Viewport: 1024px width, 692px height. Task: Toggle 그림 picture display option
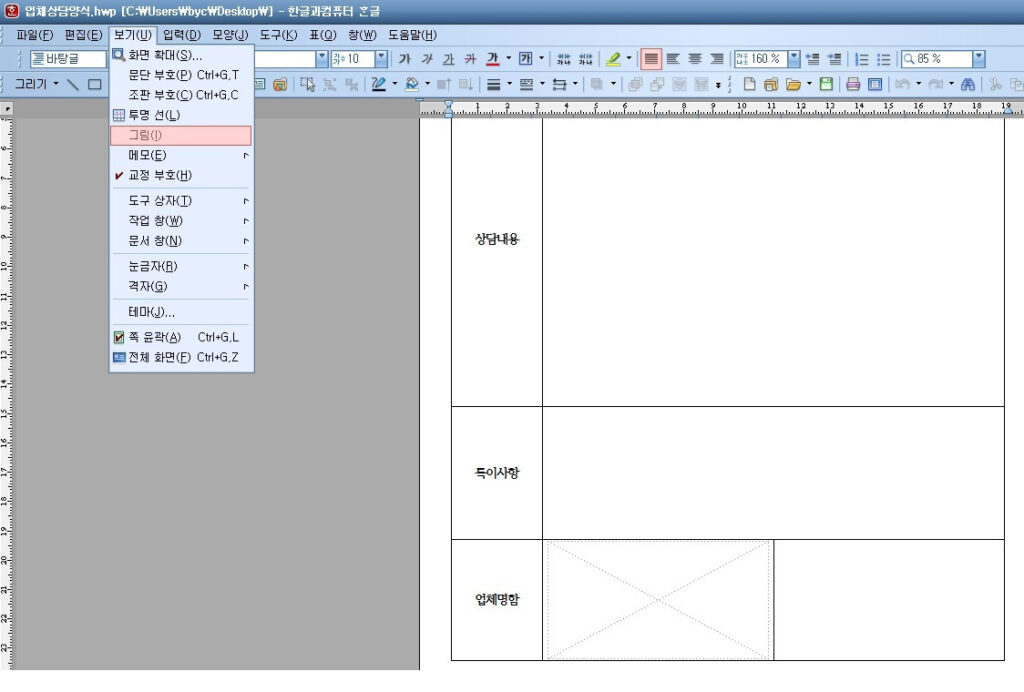coord(181,135)
